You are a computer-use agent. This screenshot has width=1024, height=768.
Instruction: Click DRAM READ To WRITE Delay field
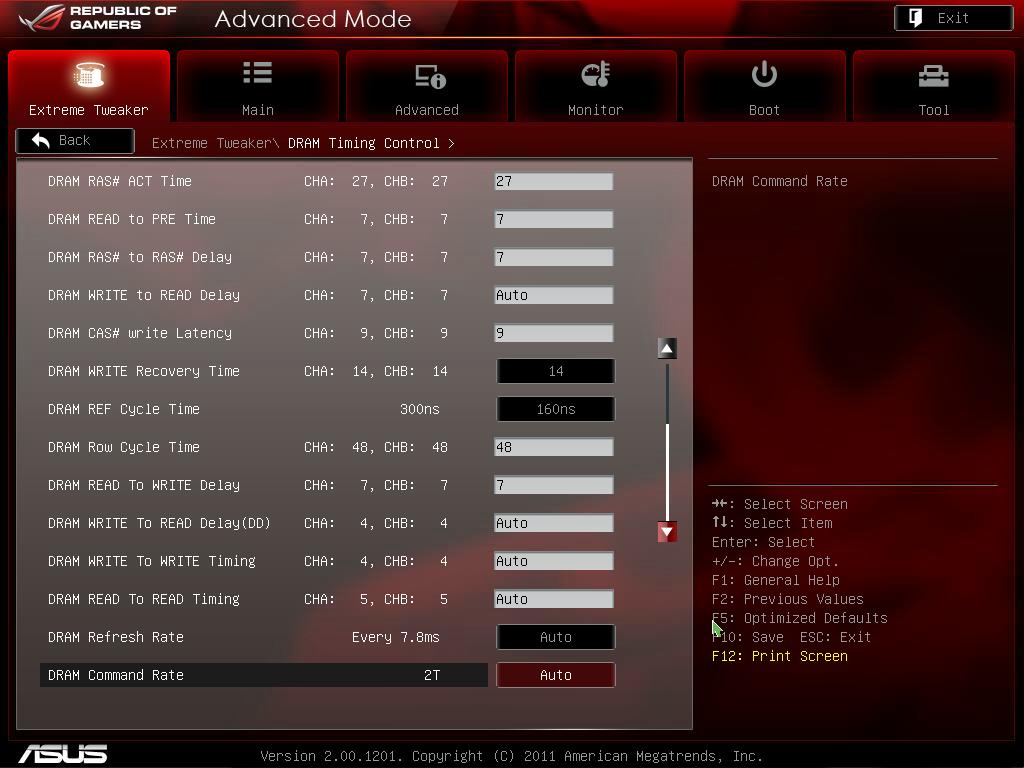point(554,485)
